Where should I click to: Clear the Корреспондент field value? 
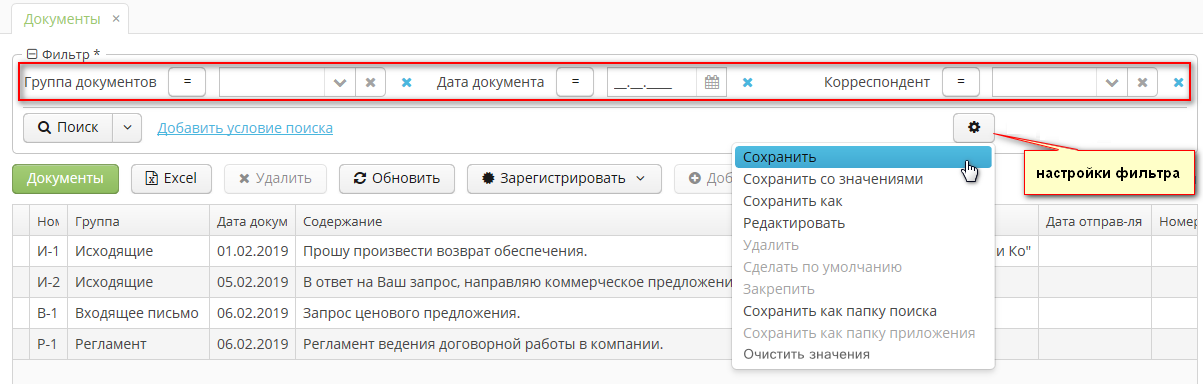coord(1142,83)
